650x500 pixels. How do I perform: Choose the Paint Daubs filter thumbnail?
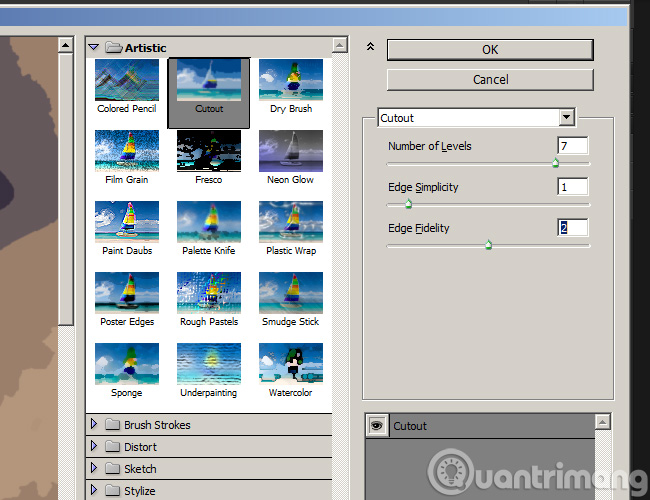click(127, 222)
